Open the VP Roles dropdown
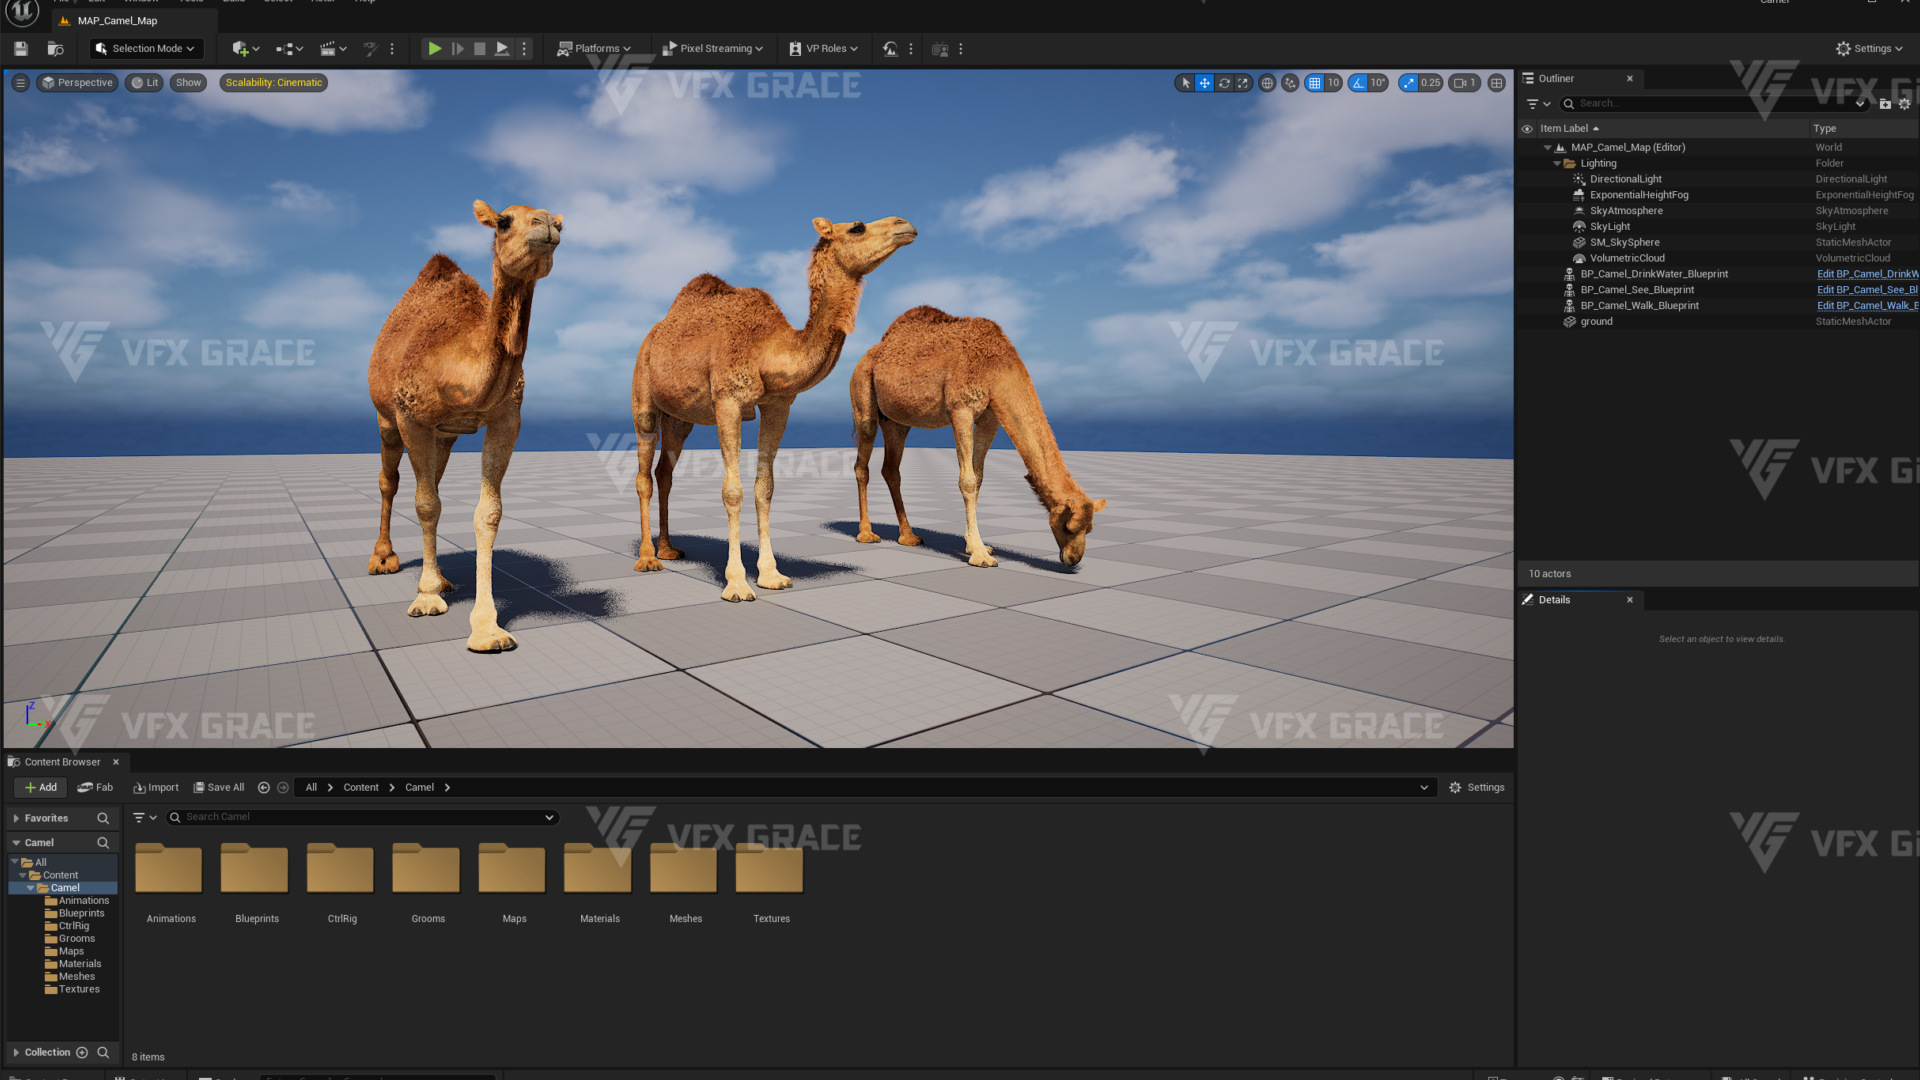This screenshot has width=1920, height=1080. 823,48
